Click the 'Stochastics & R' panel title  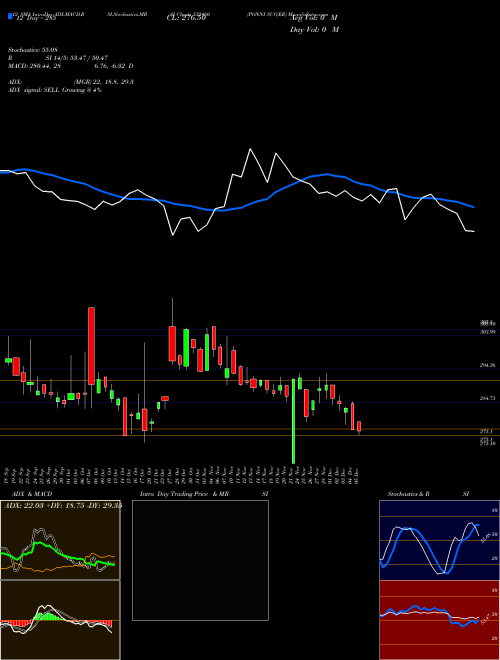(409, 494)
